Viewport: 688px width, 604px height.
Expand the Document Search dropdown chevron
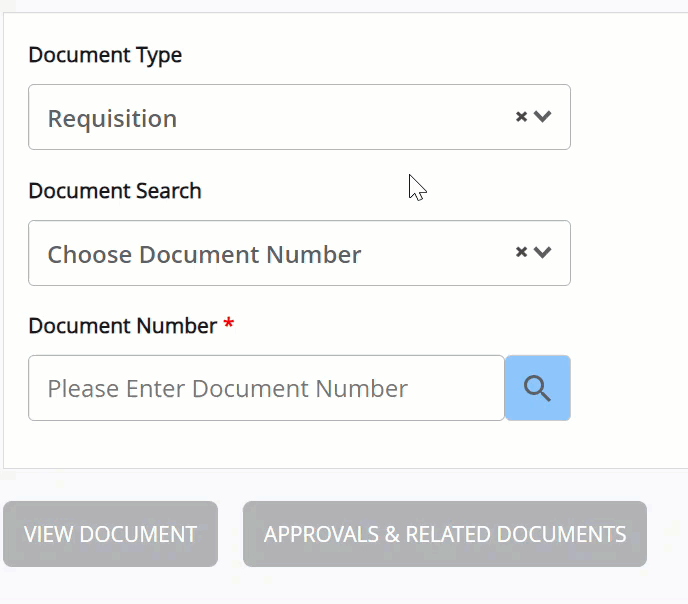pos(543,253)
